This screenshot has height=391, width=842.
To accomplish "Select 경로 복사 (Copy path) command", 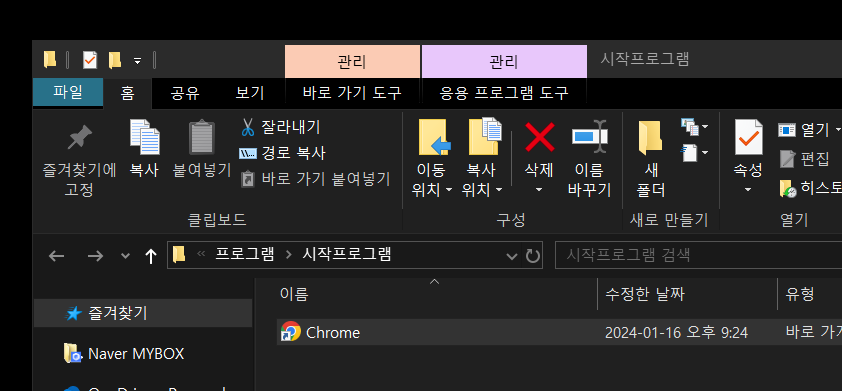I will coord(282,153).
